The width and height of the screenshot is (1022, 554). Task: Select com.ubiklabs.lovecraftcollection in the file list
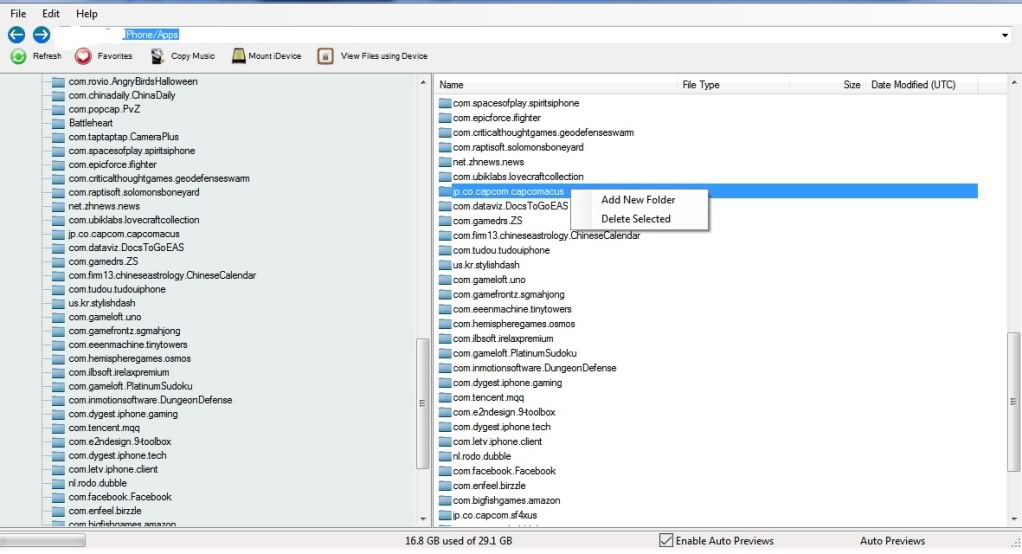[x=518, y=177]
